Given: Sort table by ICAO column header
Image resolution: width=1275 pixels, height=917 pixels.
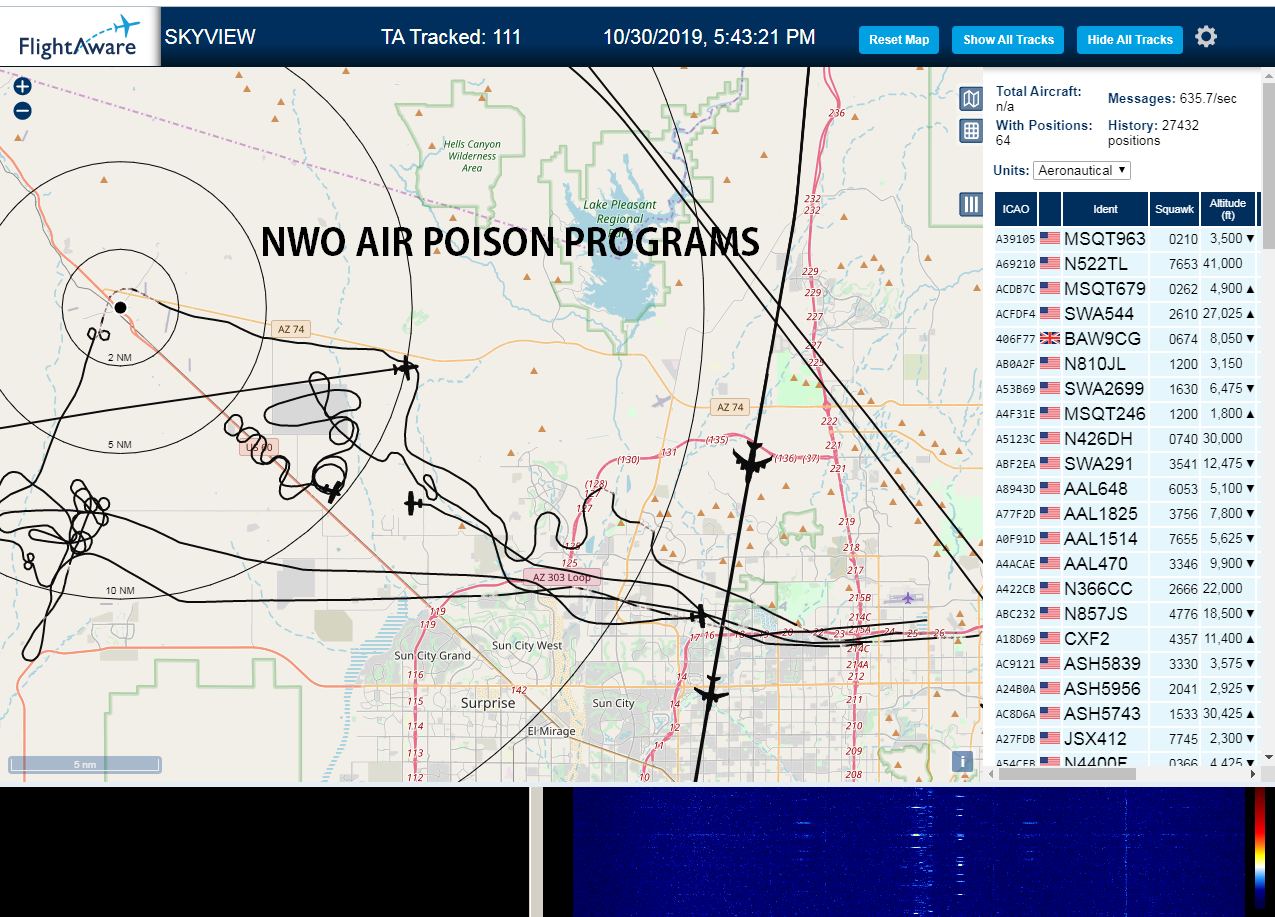Looking at the screenshot, I should (1016, 209).
